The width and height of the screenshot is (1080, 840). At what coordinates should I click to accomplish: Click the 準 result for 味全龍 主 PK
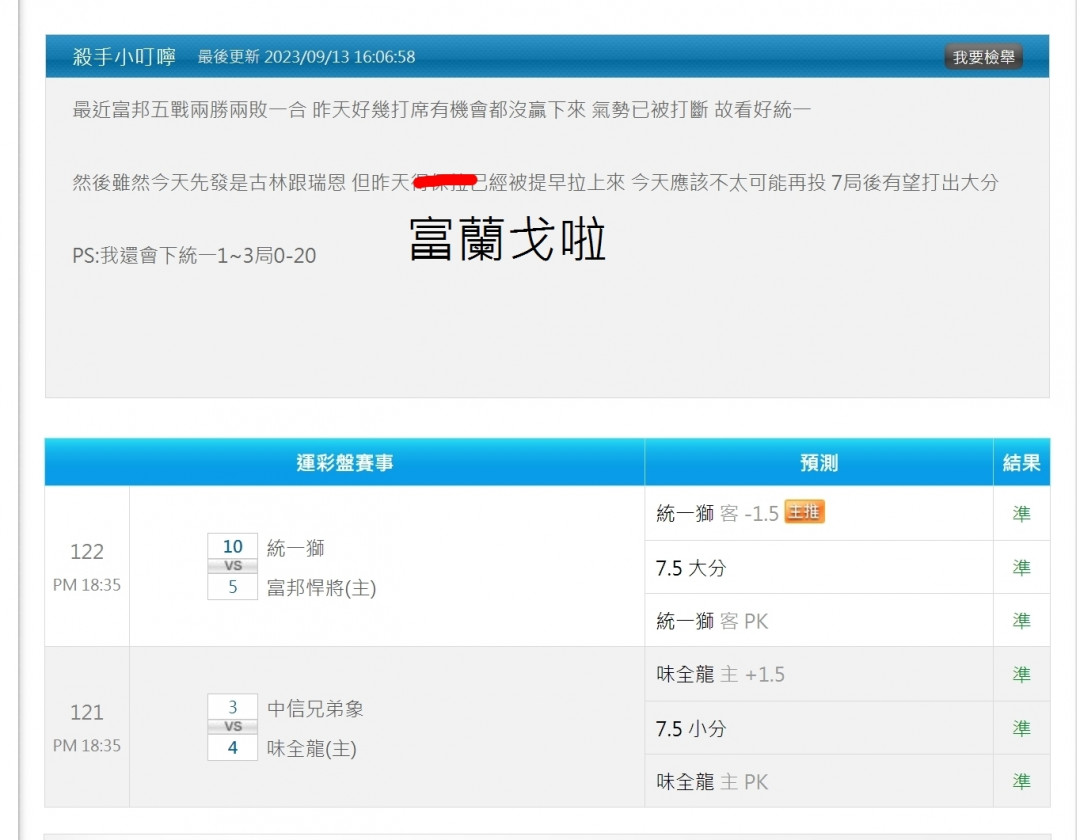1021,781
